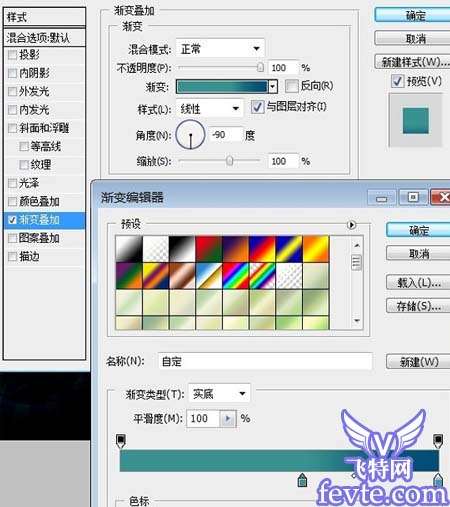Click the 名称(N) field containing 自定
Viewport: 450px width, 507px height.
tap(265, 361)
